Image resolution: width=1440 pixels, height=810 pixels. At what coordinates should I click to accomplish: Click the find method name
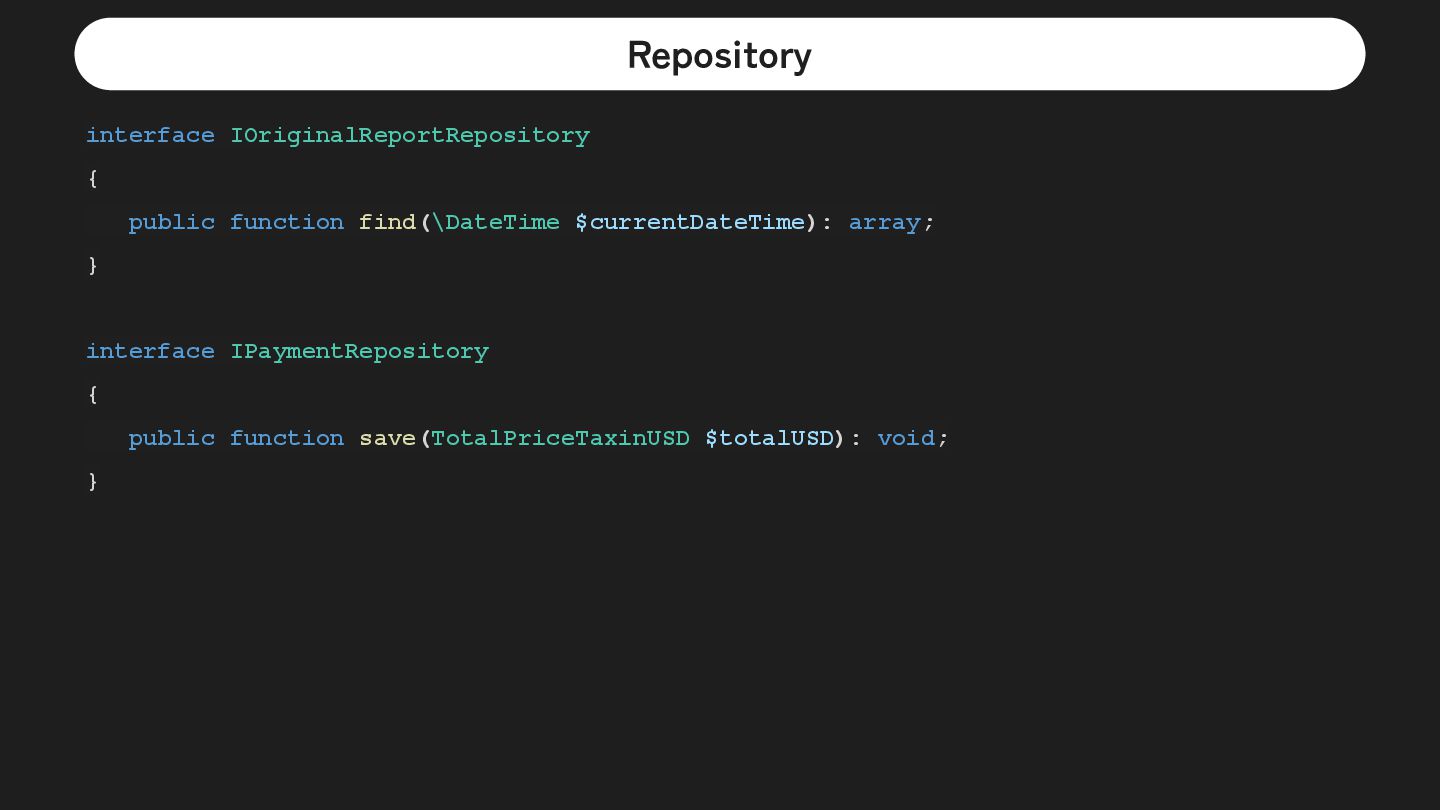coord(387,222)
